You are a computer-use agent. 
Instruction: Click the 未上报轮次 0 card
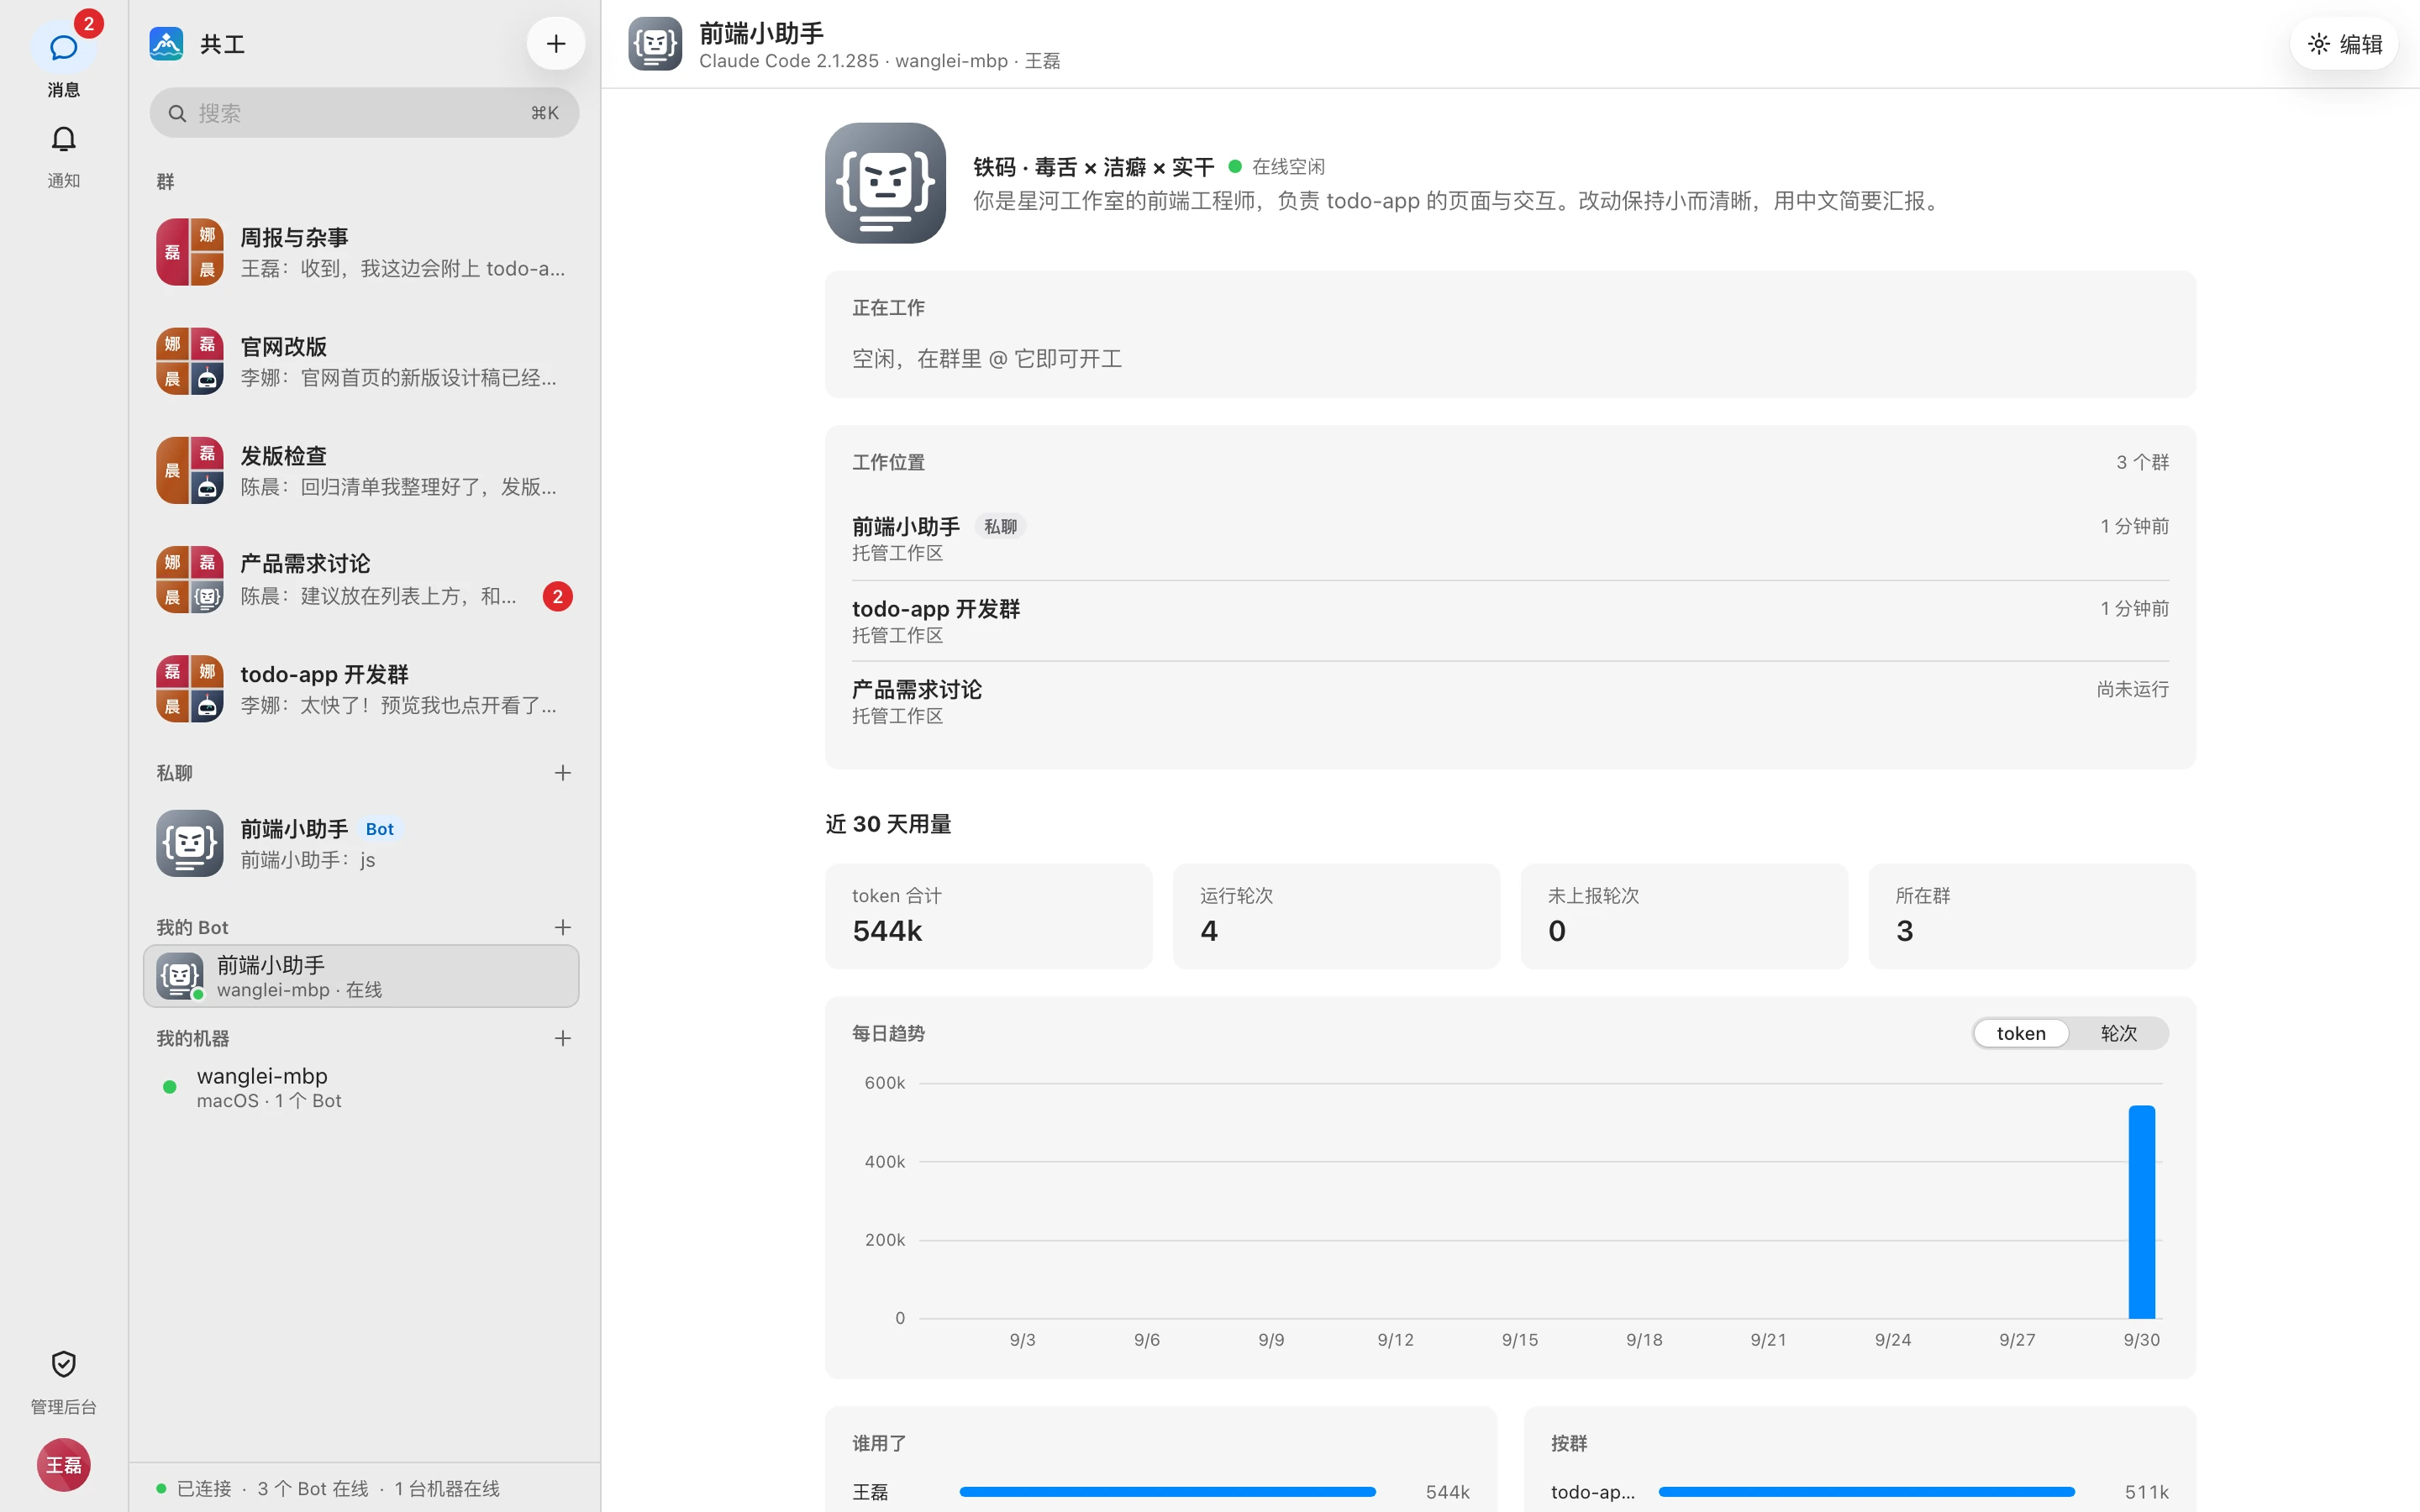point(1684,916)
